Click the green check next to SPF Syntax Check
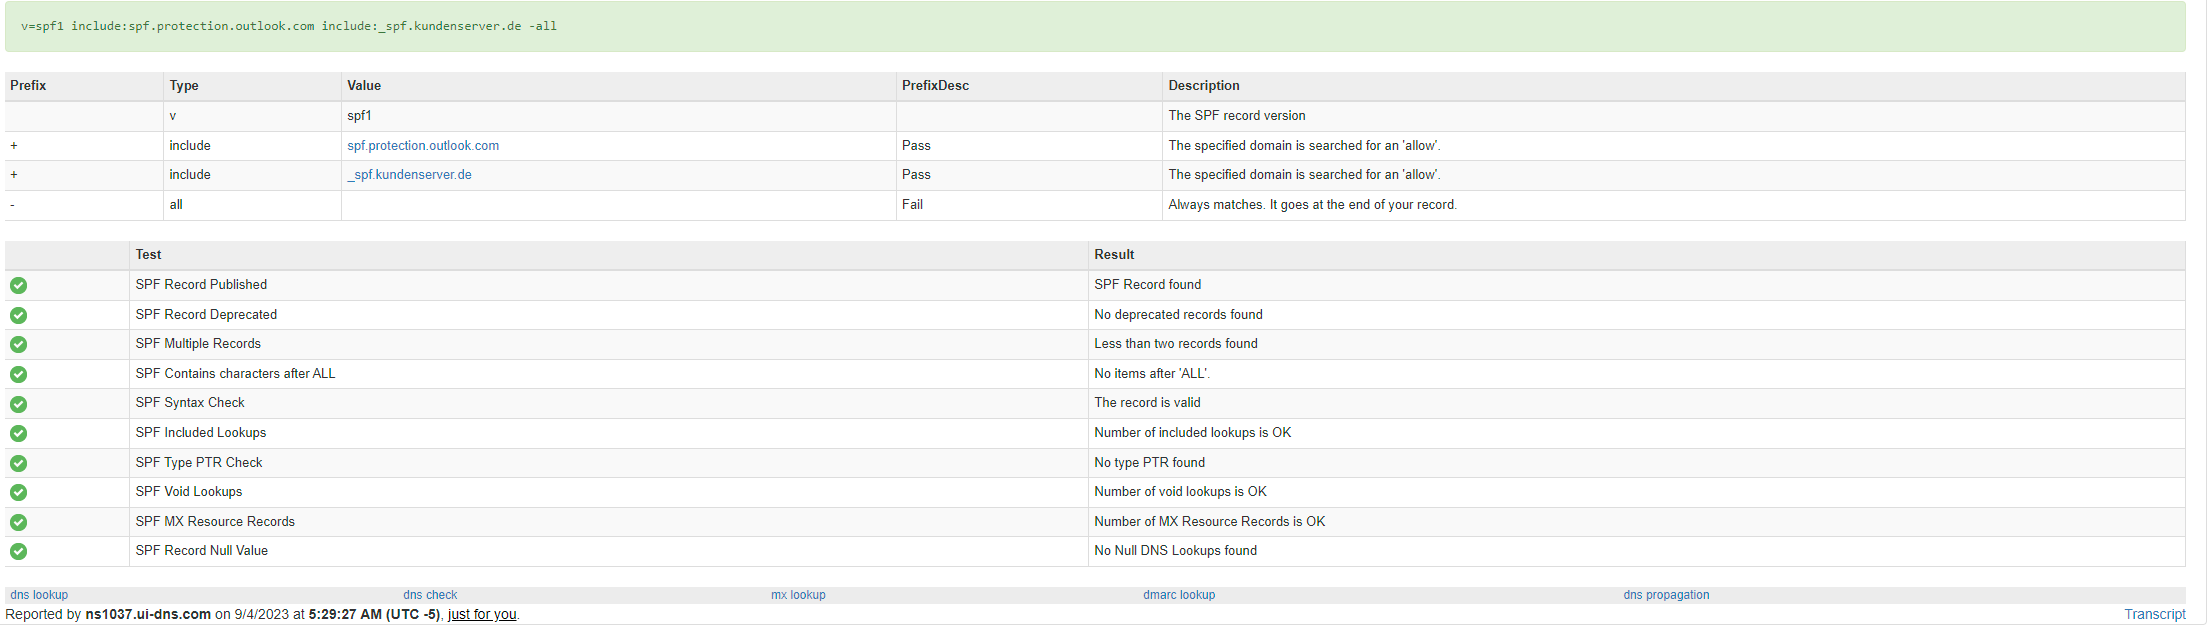This screenshot has height=625, width=2209. [18, 404]
